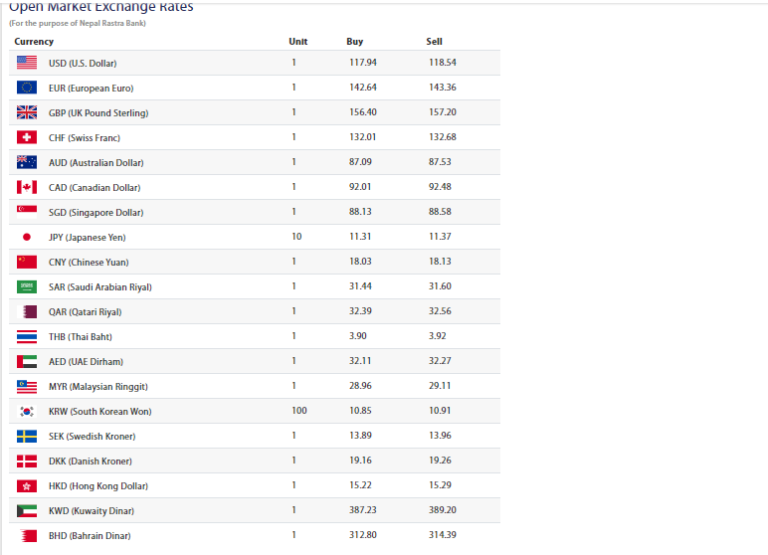Click the Currency column header
The width and height of the screenshot is (768, 555).
(34, 42)
